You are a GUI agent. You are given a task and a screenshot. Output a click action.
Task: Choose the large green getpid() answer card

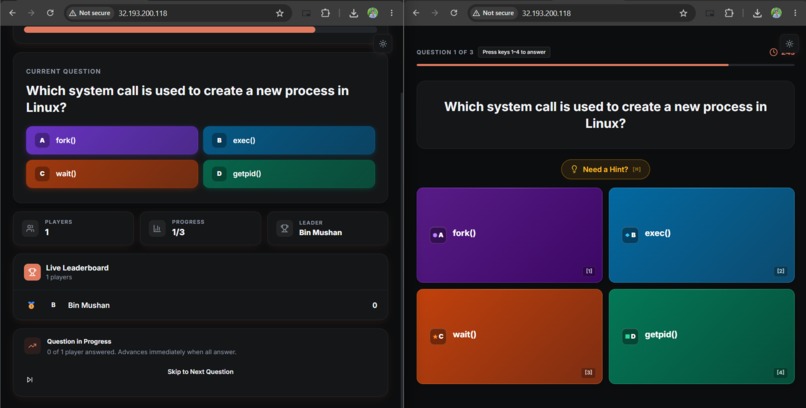click(x=702, y=337)
